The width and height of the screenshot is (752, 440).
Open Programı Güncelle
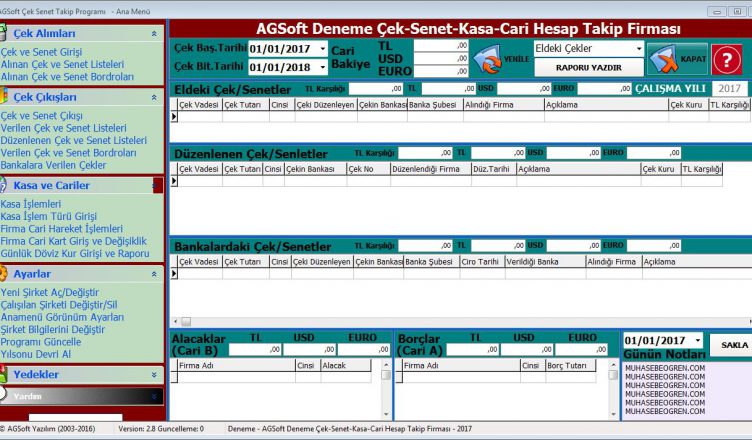[x=41, y=342]
